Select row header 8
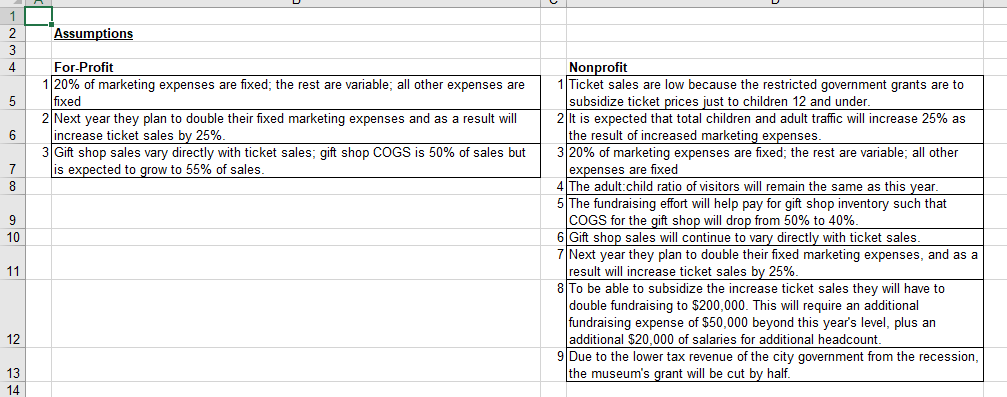Image resolution: width=1007 pixels, height=397 pixels. [12, 186]
